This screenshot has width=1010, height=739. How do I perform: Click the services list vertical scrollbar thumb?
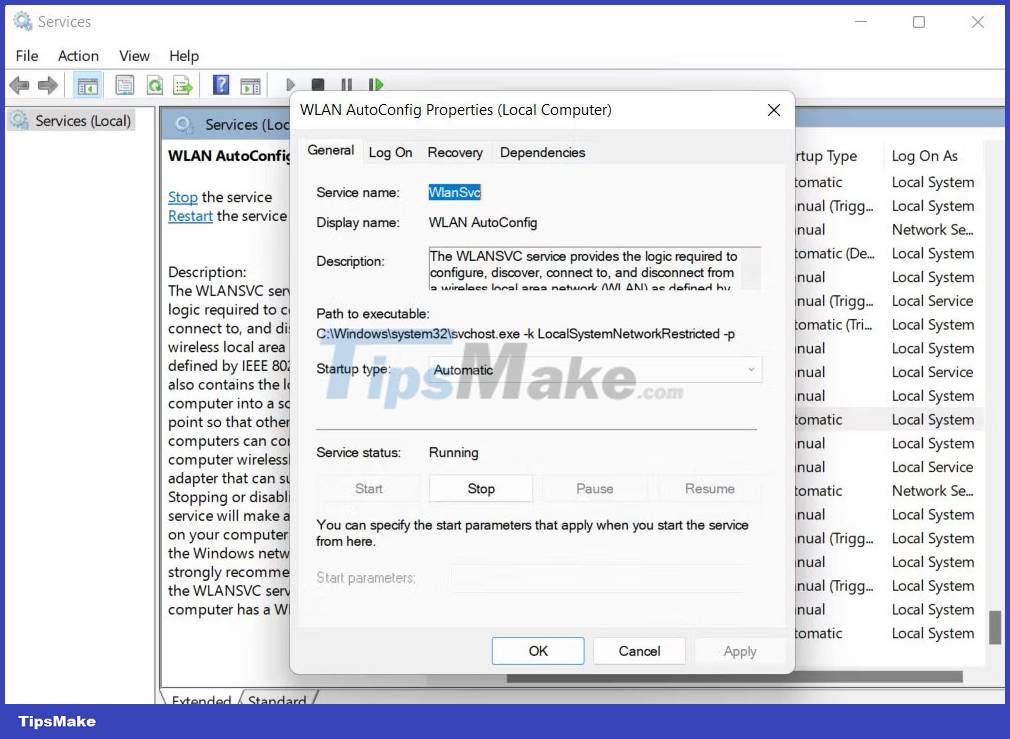tap(995, 627)
